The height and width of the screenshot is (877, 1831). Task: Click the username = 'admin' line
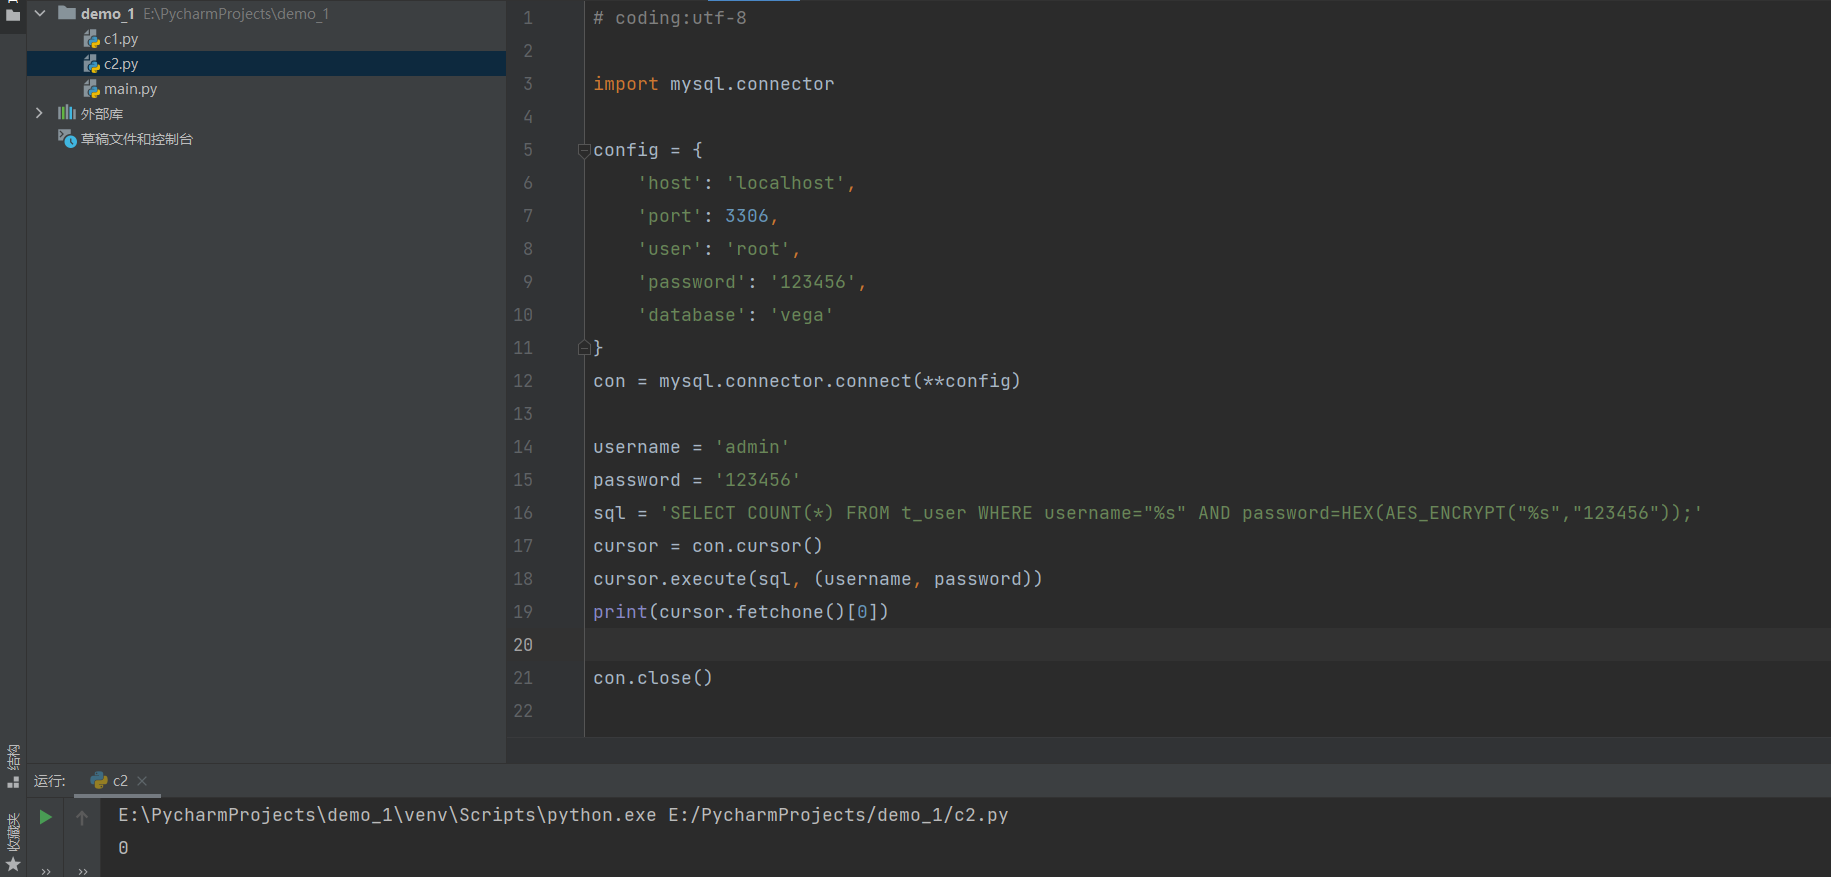tap(691, 447)
